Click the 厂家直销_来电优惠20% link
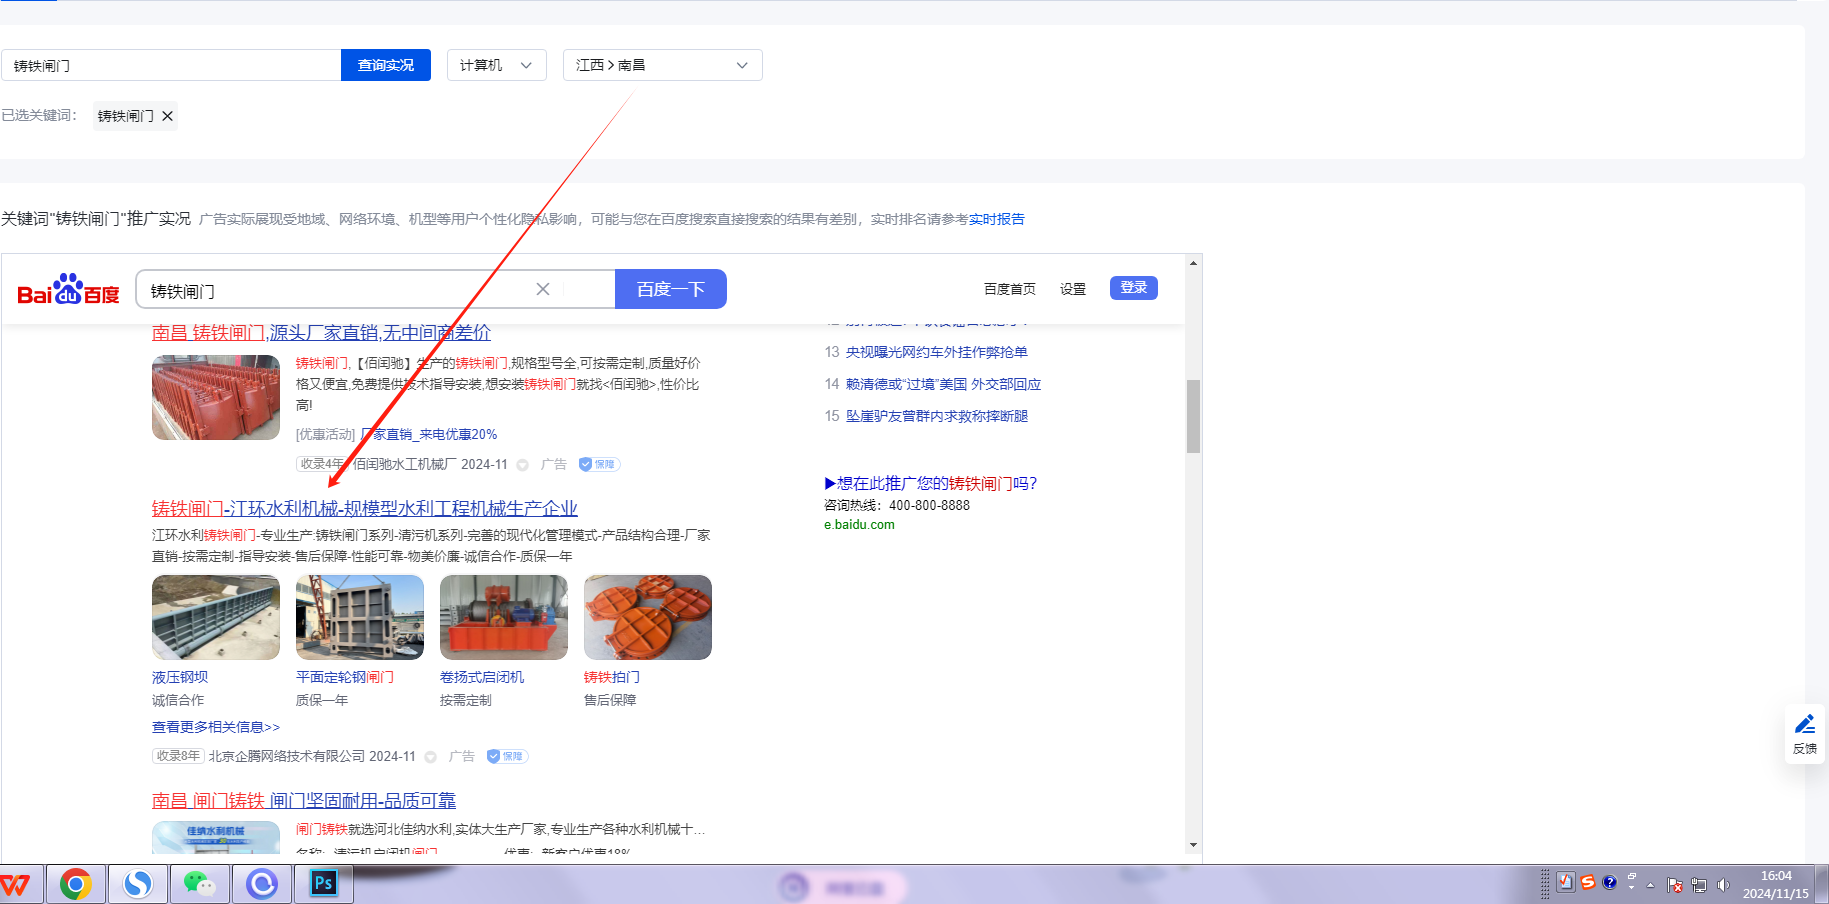1829x904 pixels. click(429, 434)
